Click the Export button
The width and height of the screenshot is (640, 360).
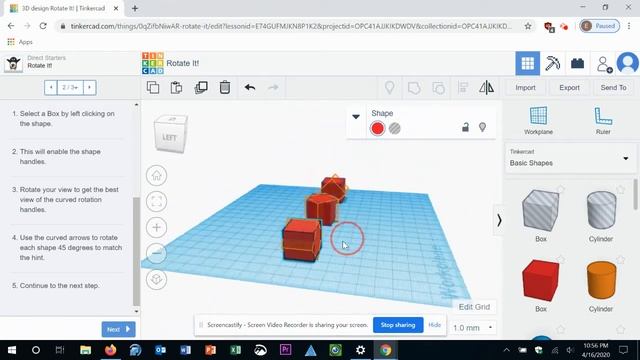(569, 87)
